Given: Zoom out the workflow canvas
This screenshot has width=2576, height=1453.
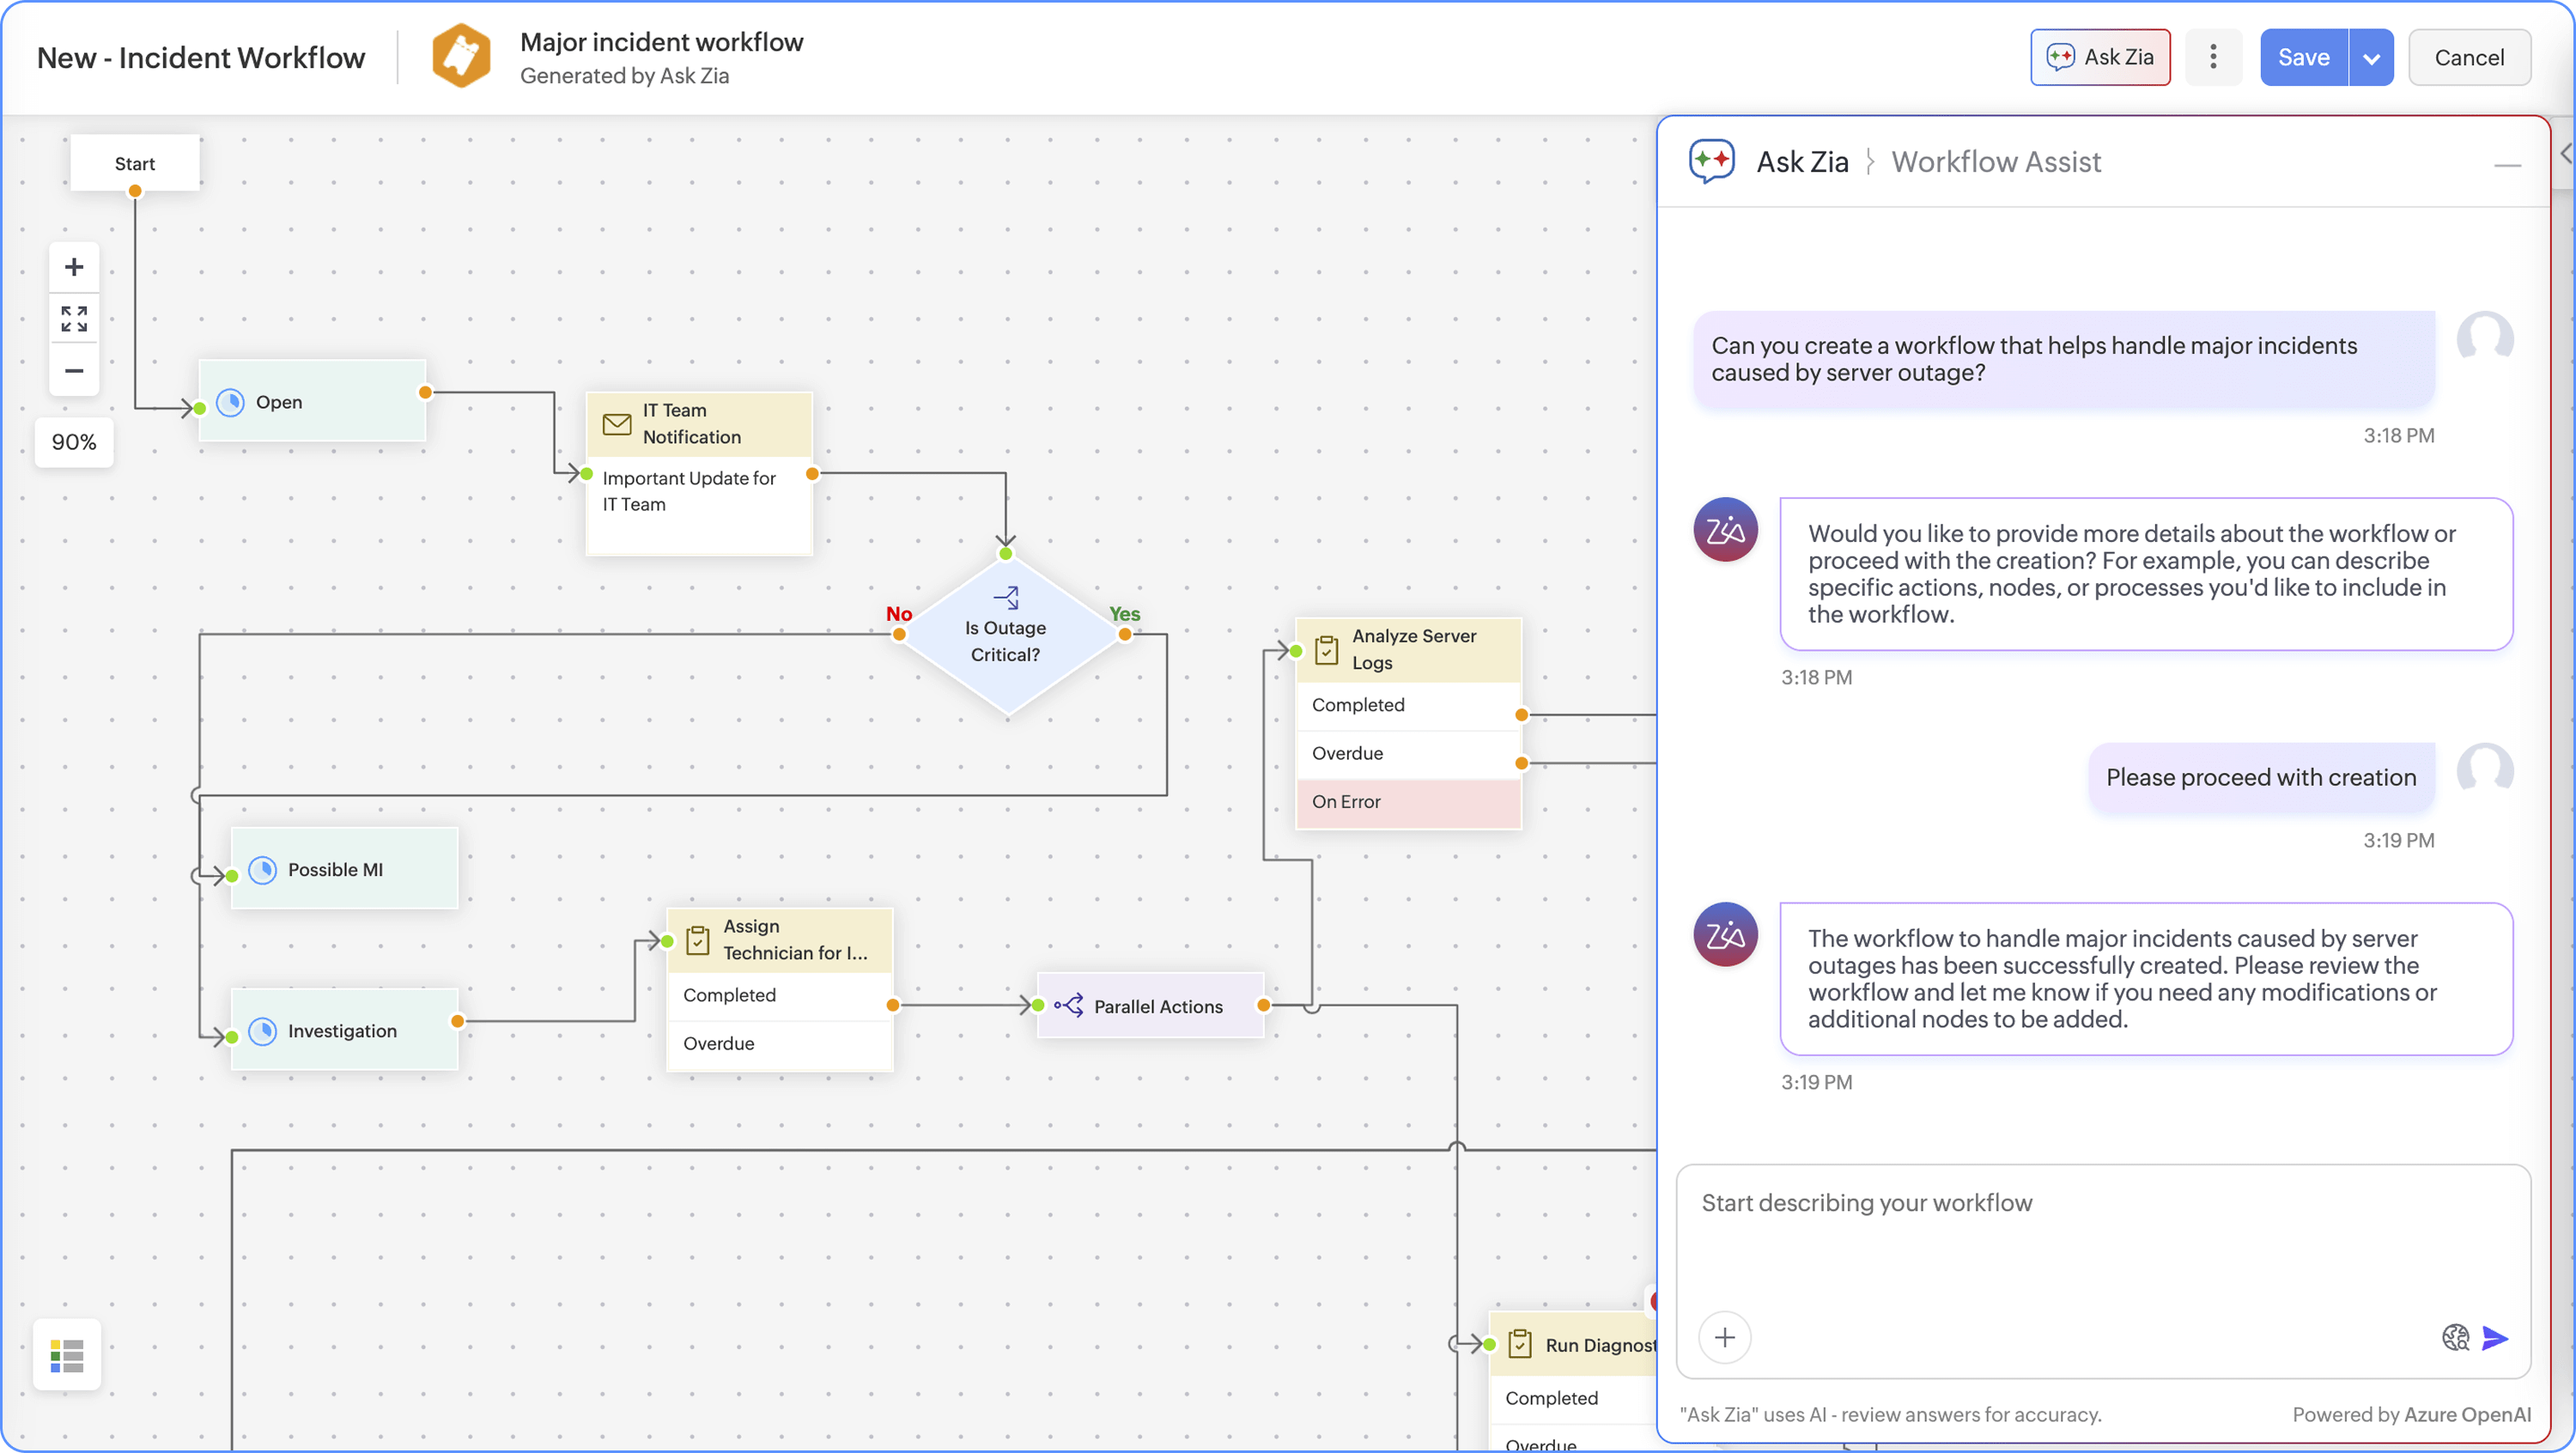Looking at the screenshot, I should [74, 371].
